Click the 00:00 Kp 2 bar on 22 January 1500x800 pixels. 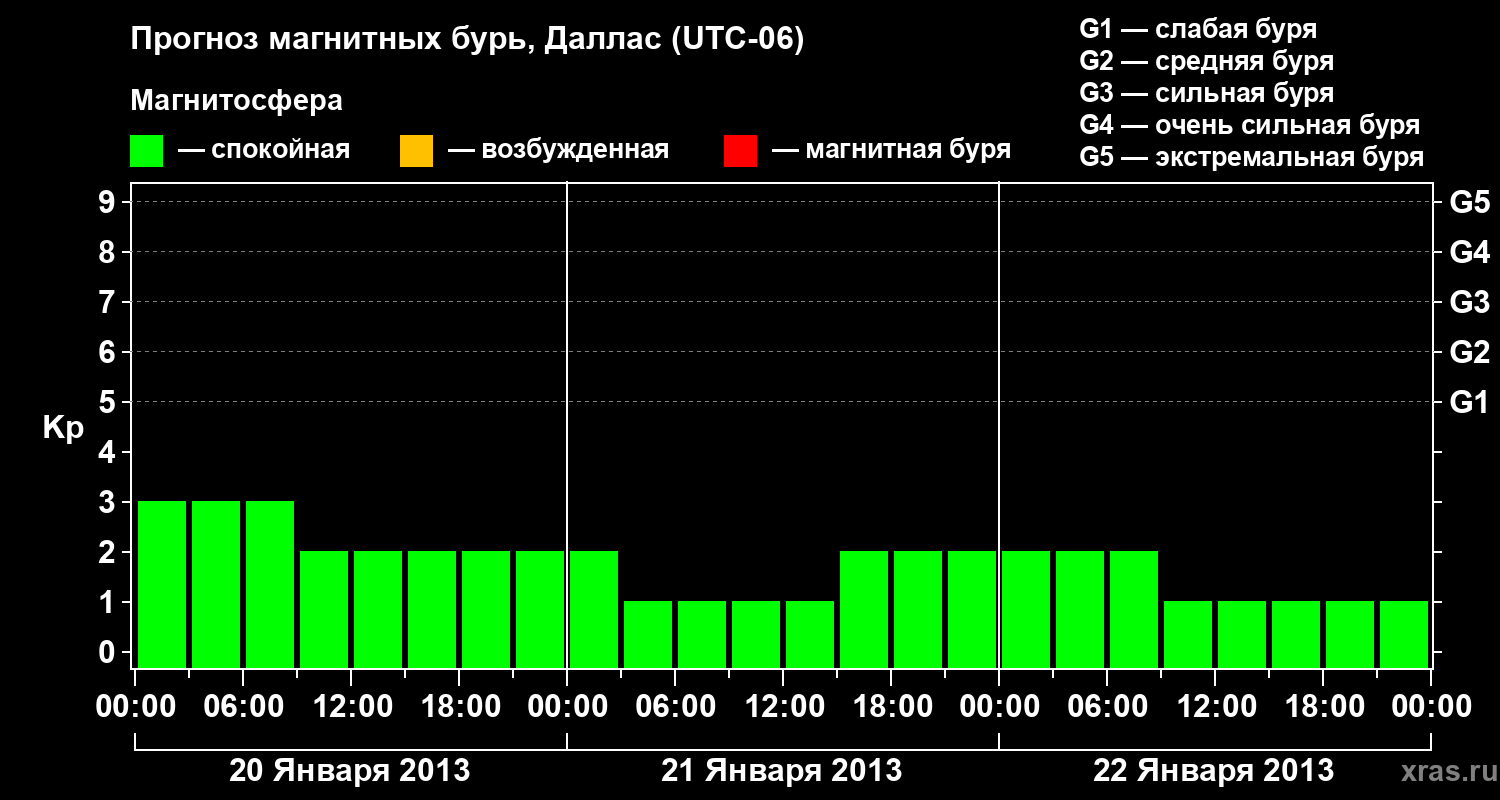[1026, 609]
